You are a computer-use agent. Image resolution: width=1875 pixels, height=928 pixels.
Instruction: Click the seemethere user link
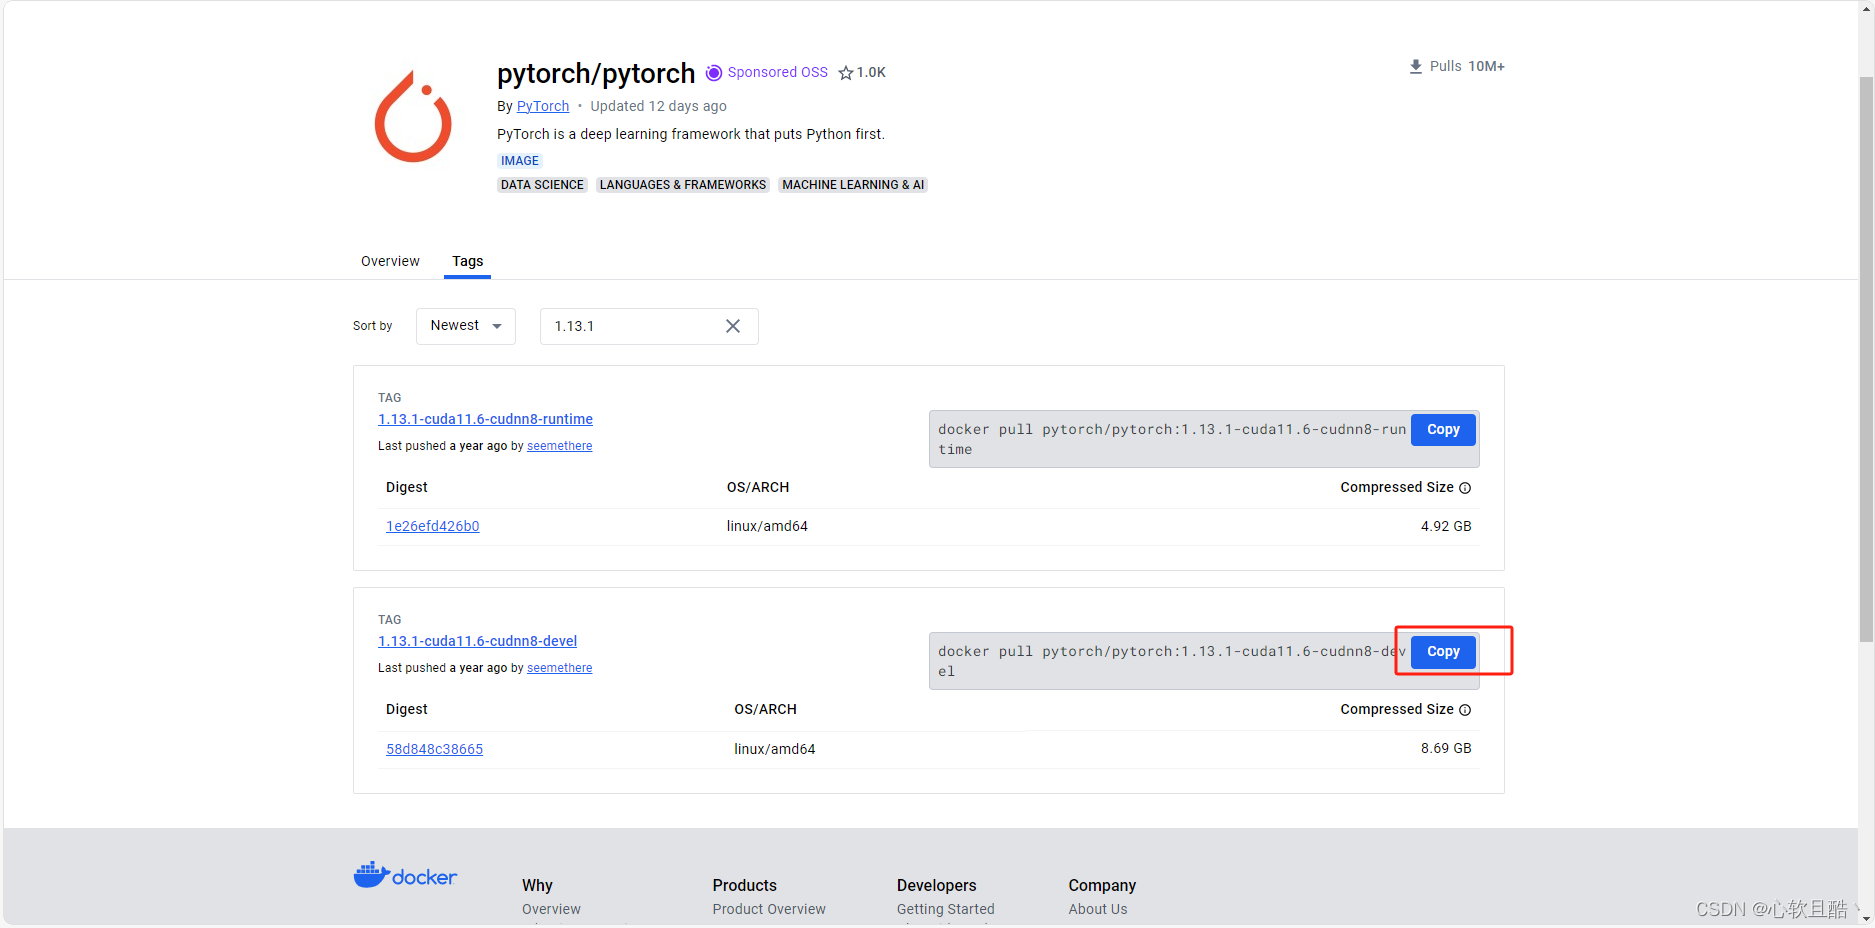(559, 445)
